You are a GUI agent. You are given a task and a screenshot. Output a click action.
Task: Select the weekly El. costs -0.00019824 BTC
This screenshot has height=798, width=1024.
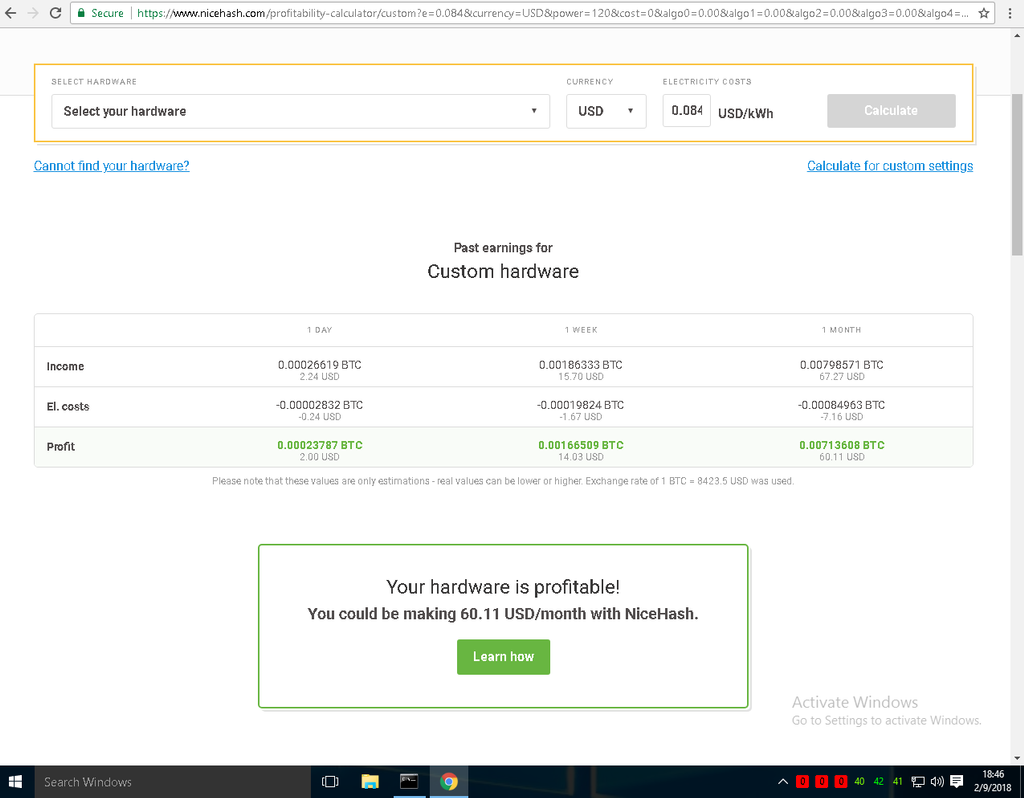click(x=581, y=405)
